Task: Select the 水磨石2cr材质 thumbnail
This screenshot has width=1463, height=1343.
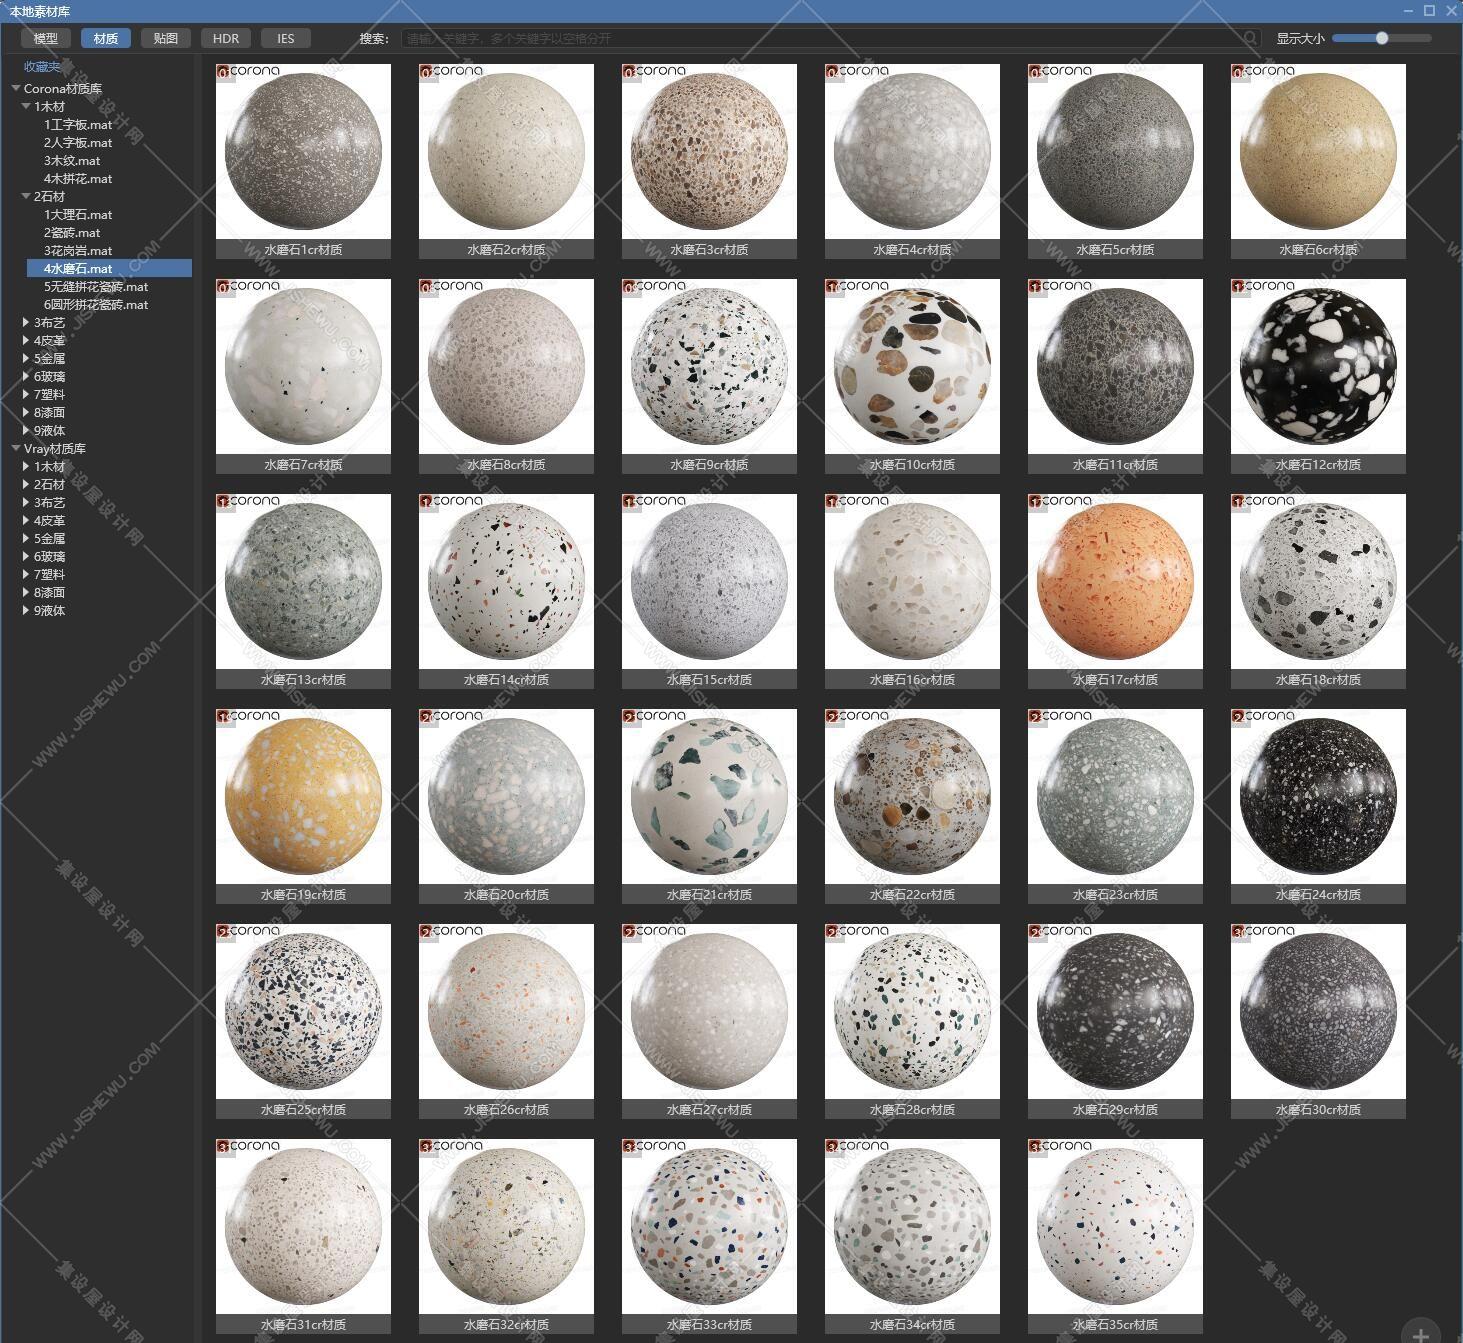Action: [506, 152]
